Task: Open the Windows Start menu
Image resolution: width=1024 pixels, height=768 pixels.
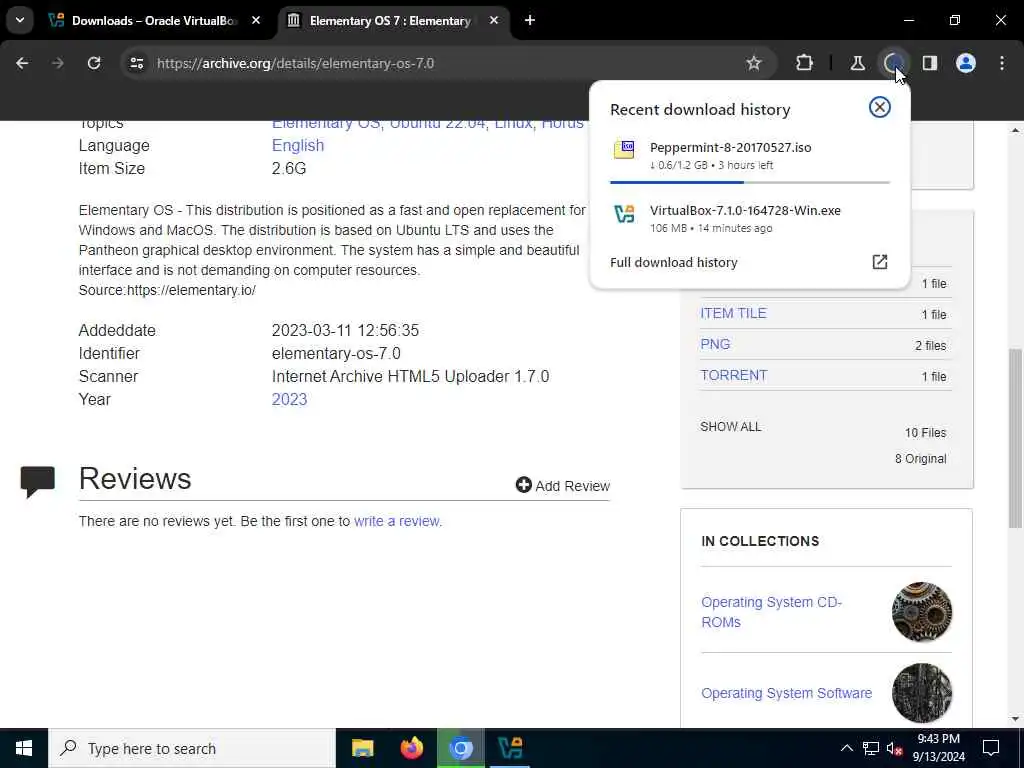Action: [x=24, y=748]
